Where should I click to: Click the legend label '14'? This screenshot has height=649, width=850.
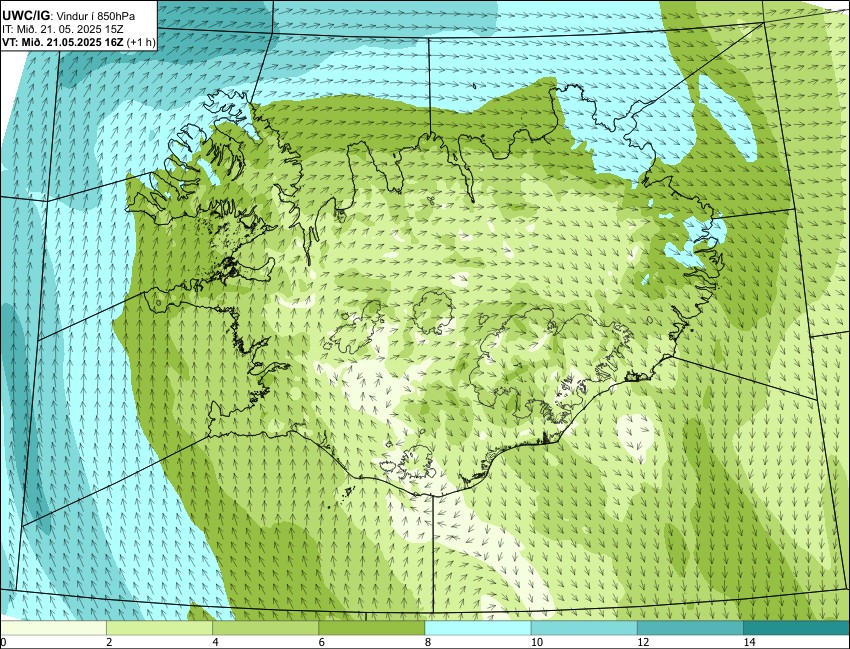click(x=749, y=642)
